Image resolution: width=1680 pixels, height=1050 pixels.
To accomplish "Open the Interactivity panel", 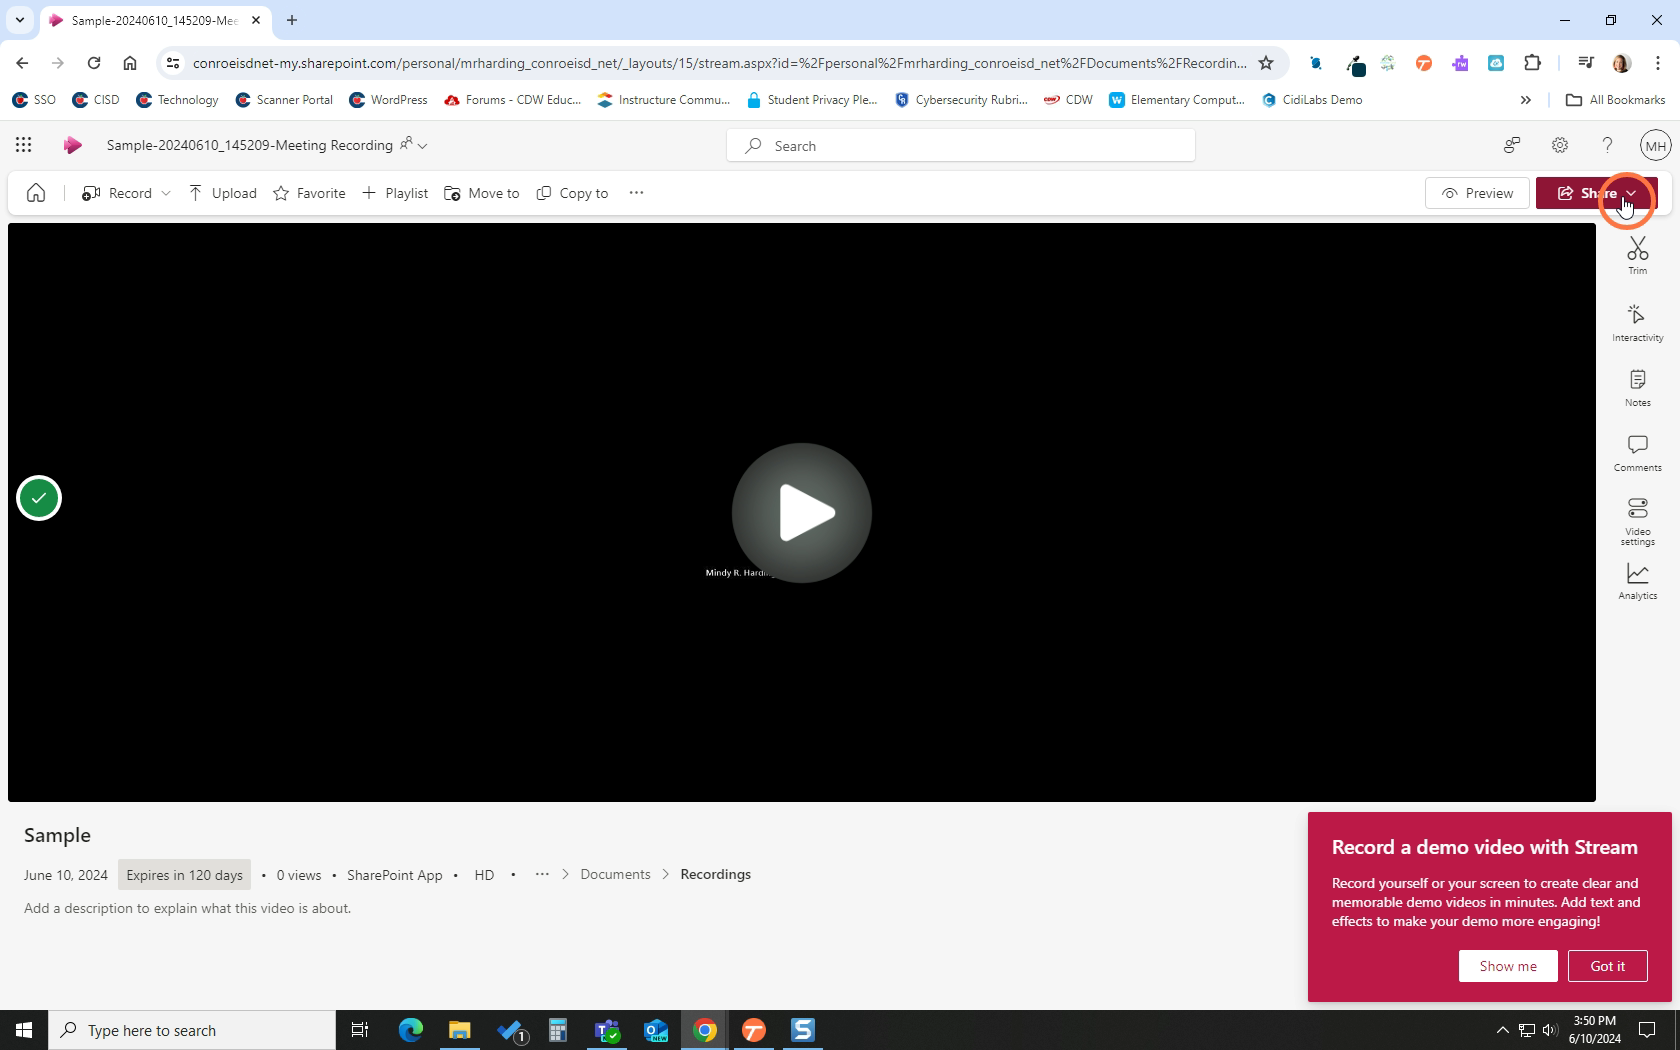I will click(1637, 323).
